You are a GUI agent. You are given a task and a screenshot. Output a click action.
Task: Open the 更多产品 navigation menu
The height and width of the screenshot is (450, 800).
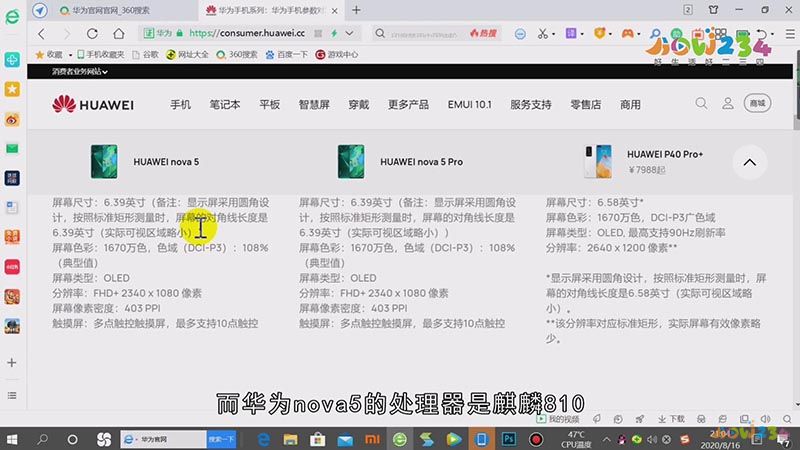pyautogui.click(x=408, y=105)
